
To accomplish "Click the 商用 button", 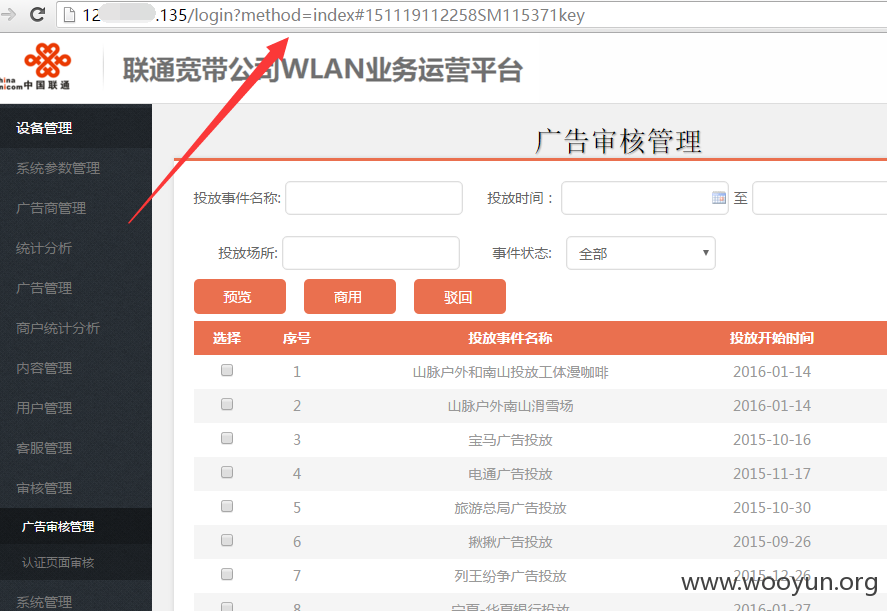I will click(350, 296).
